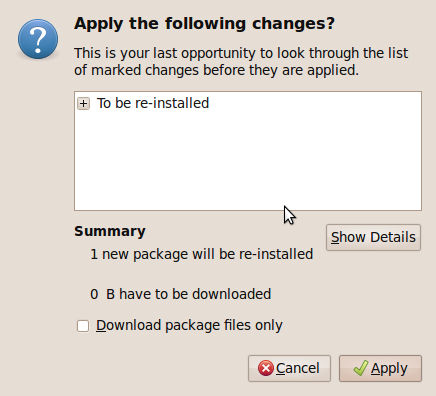Screen dimensions: 436x396
Task: Select the To be re-installed row
Action: (248, 103)
